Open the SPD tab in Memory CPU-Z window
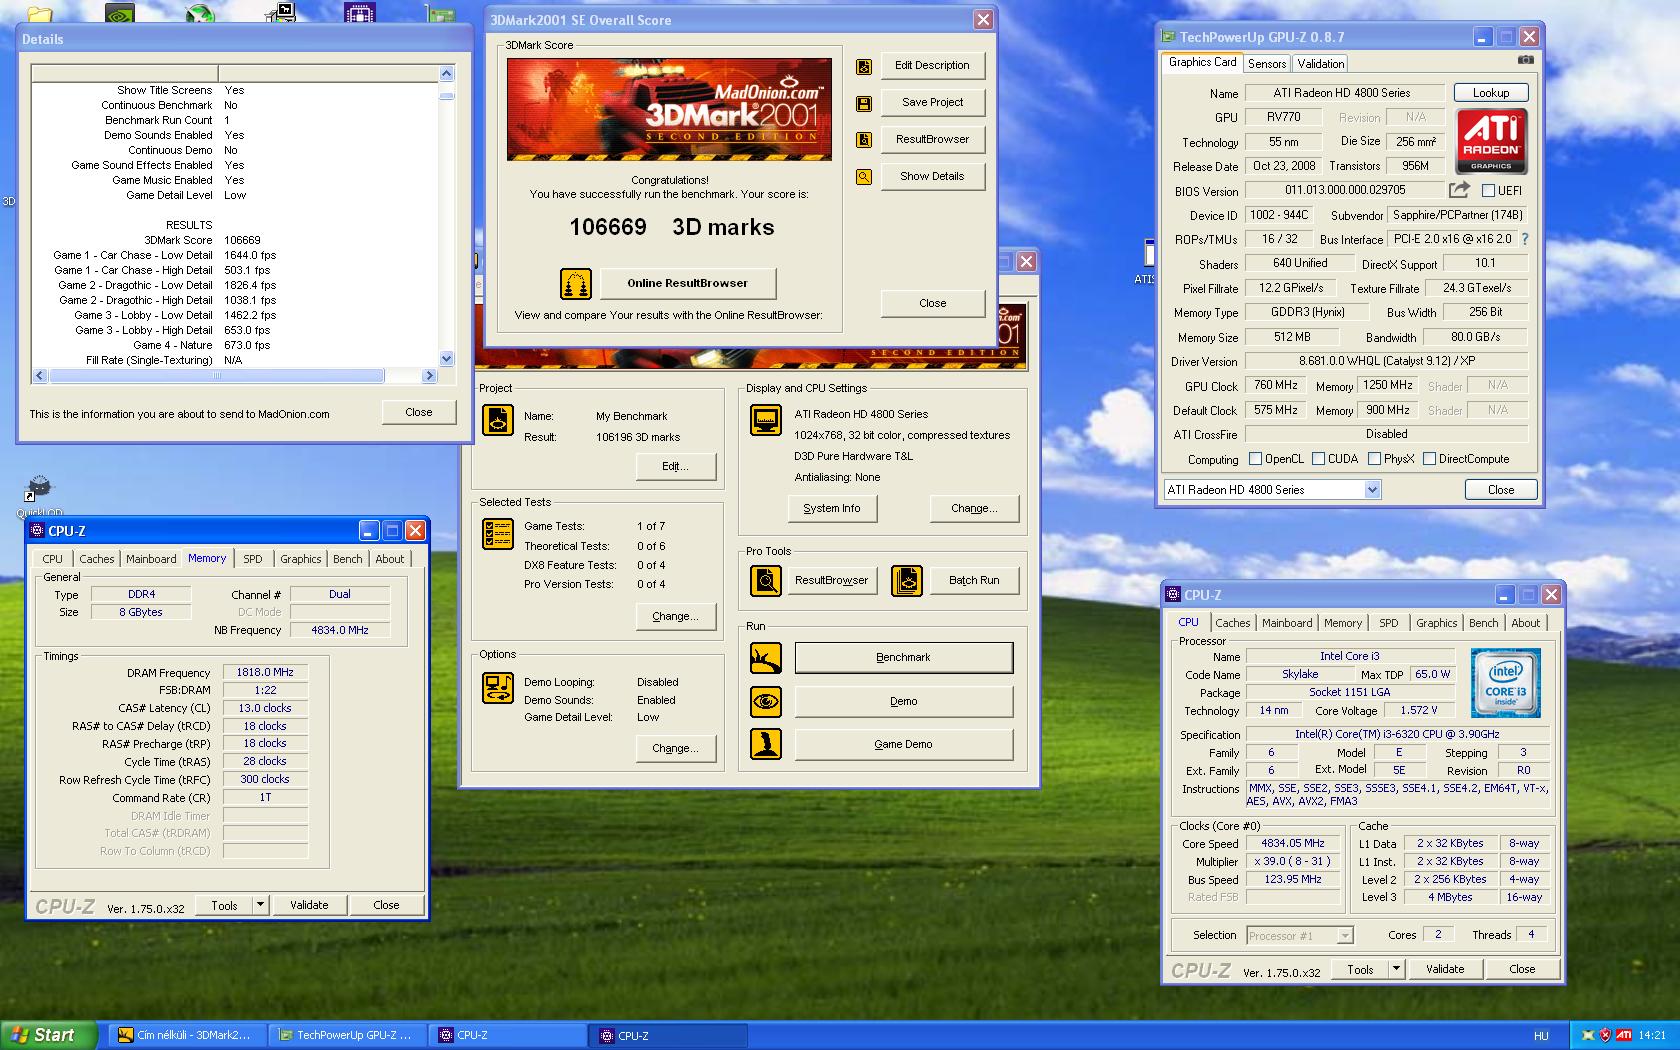1680x1050 pixels. coord(253,559)
